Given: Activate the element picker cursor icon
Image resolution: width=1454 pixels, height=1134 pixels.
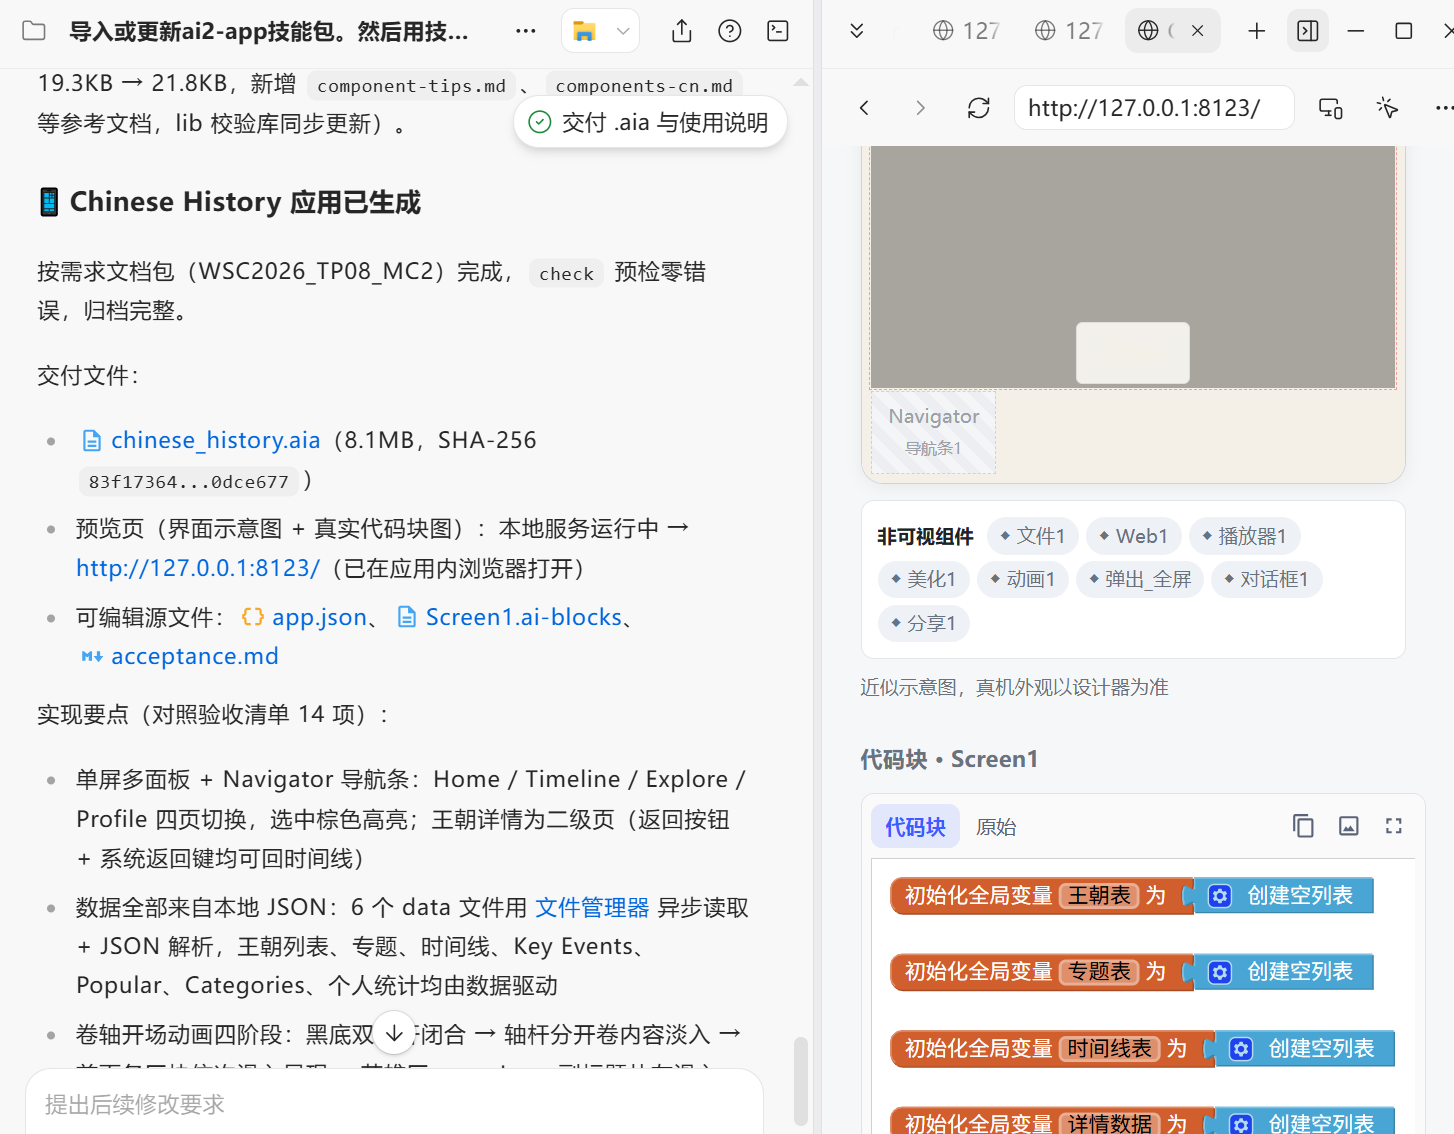Looking at the screenshot, I should (1387, 107).
